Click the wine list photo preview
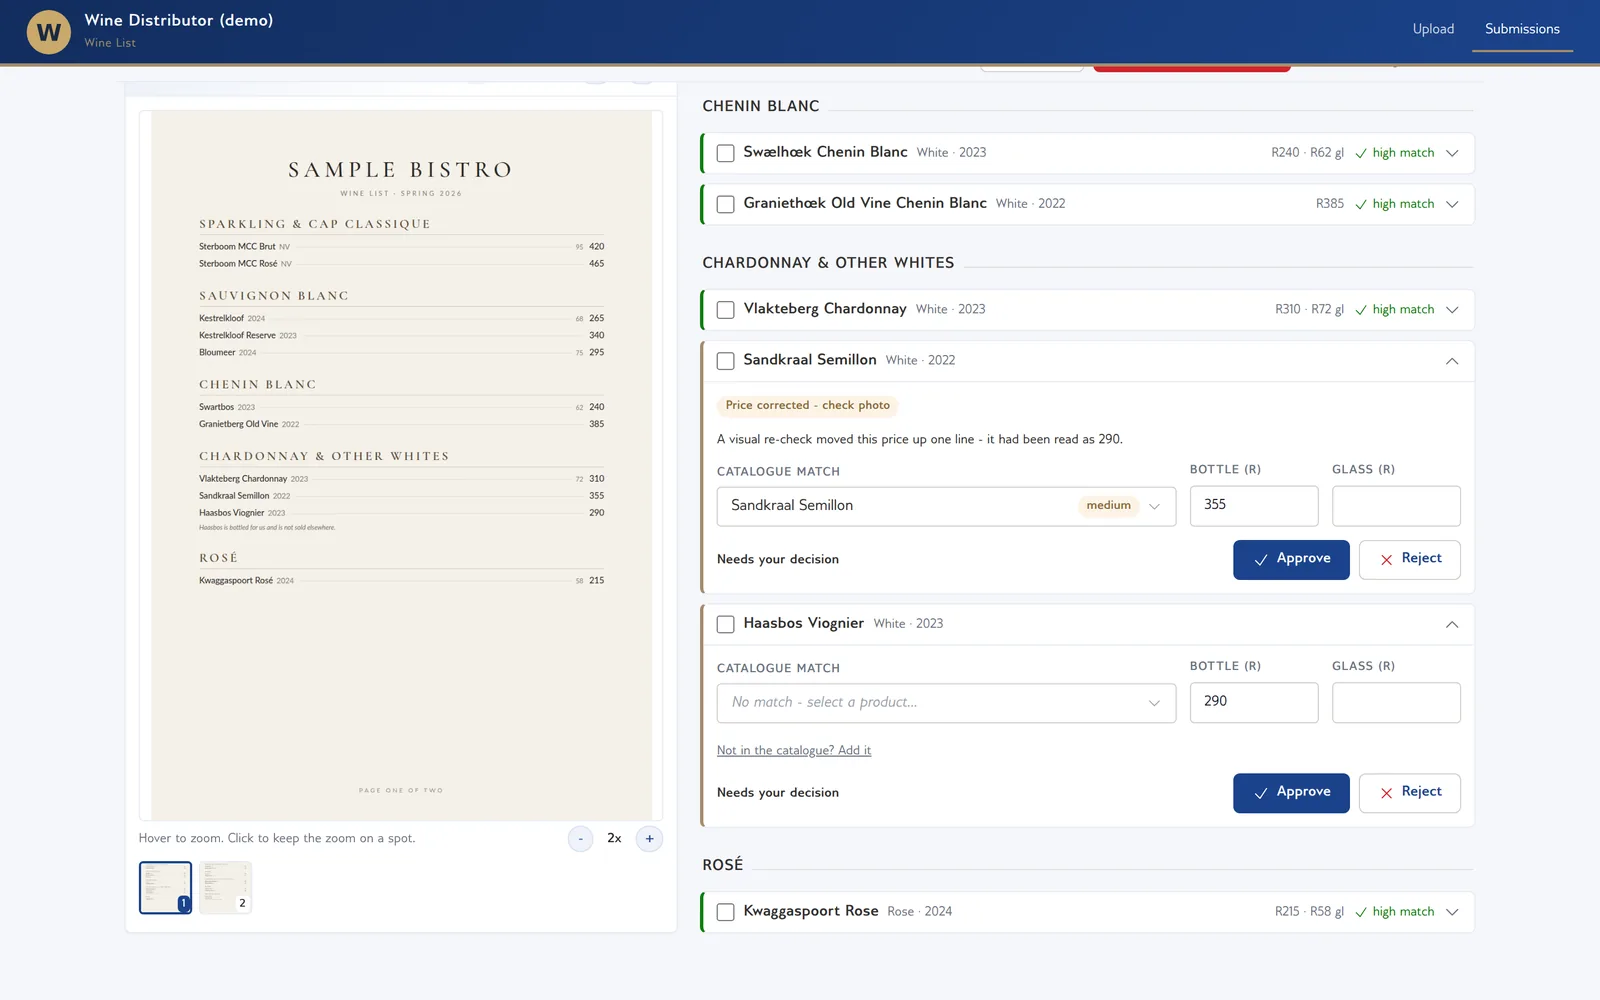 (x=401, y=465)
